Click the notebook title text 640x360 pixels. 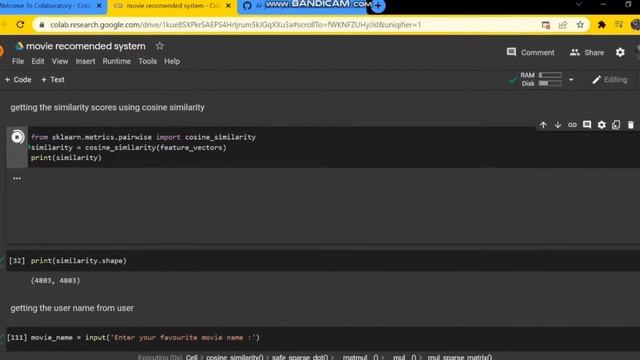pos(86,46)
